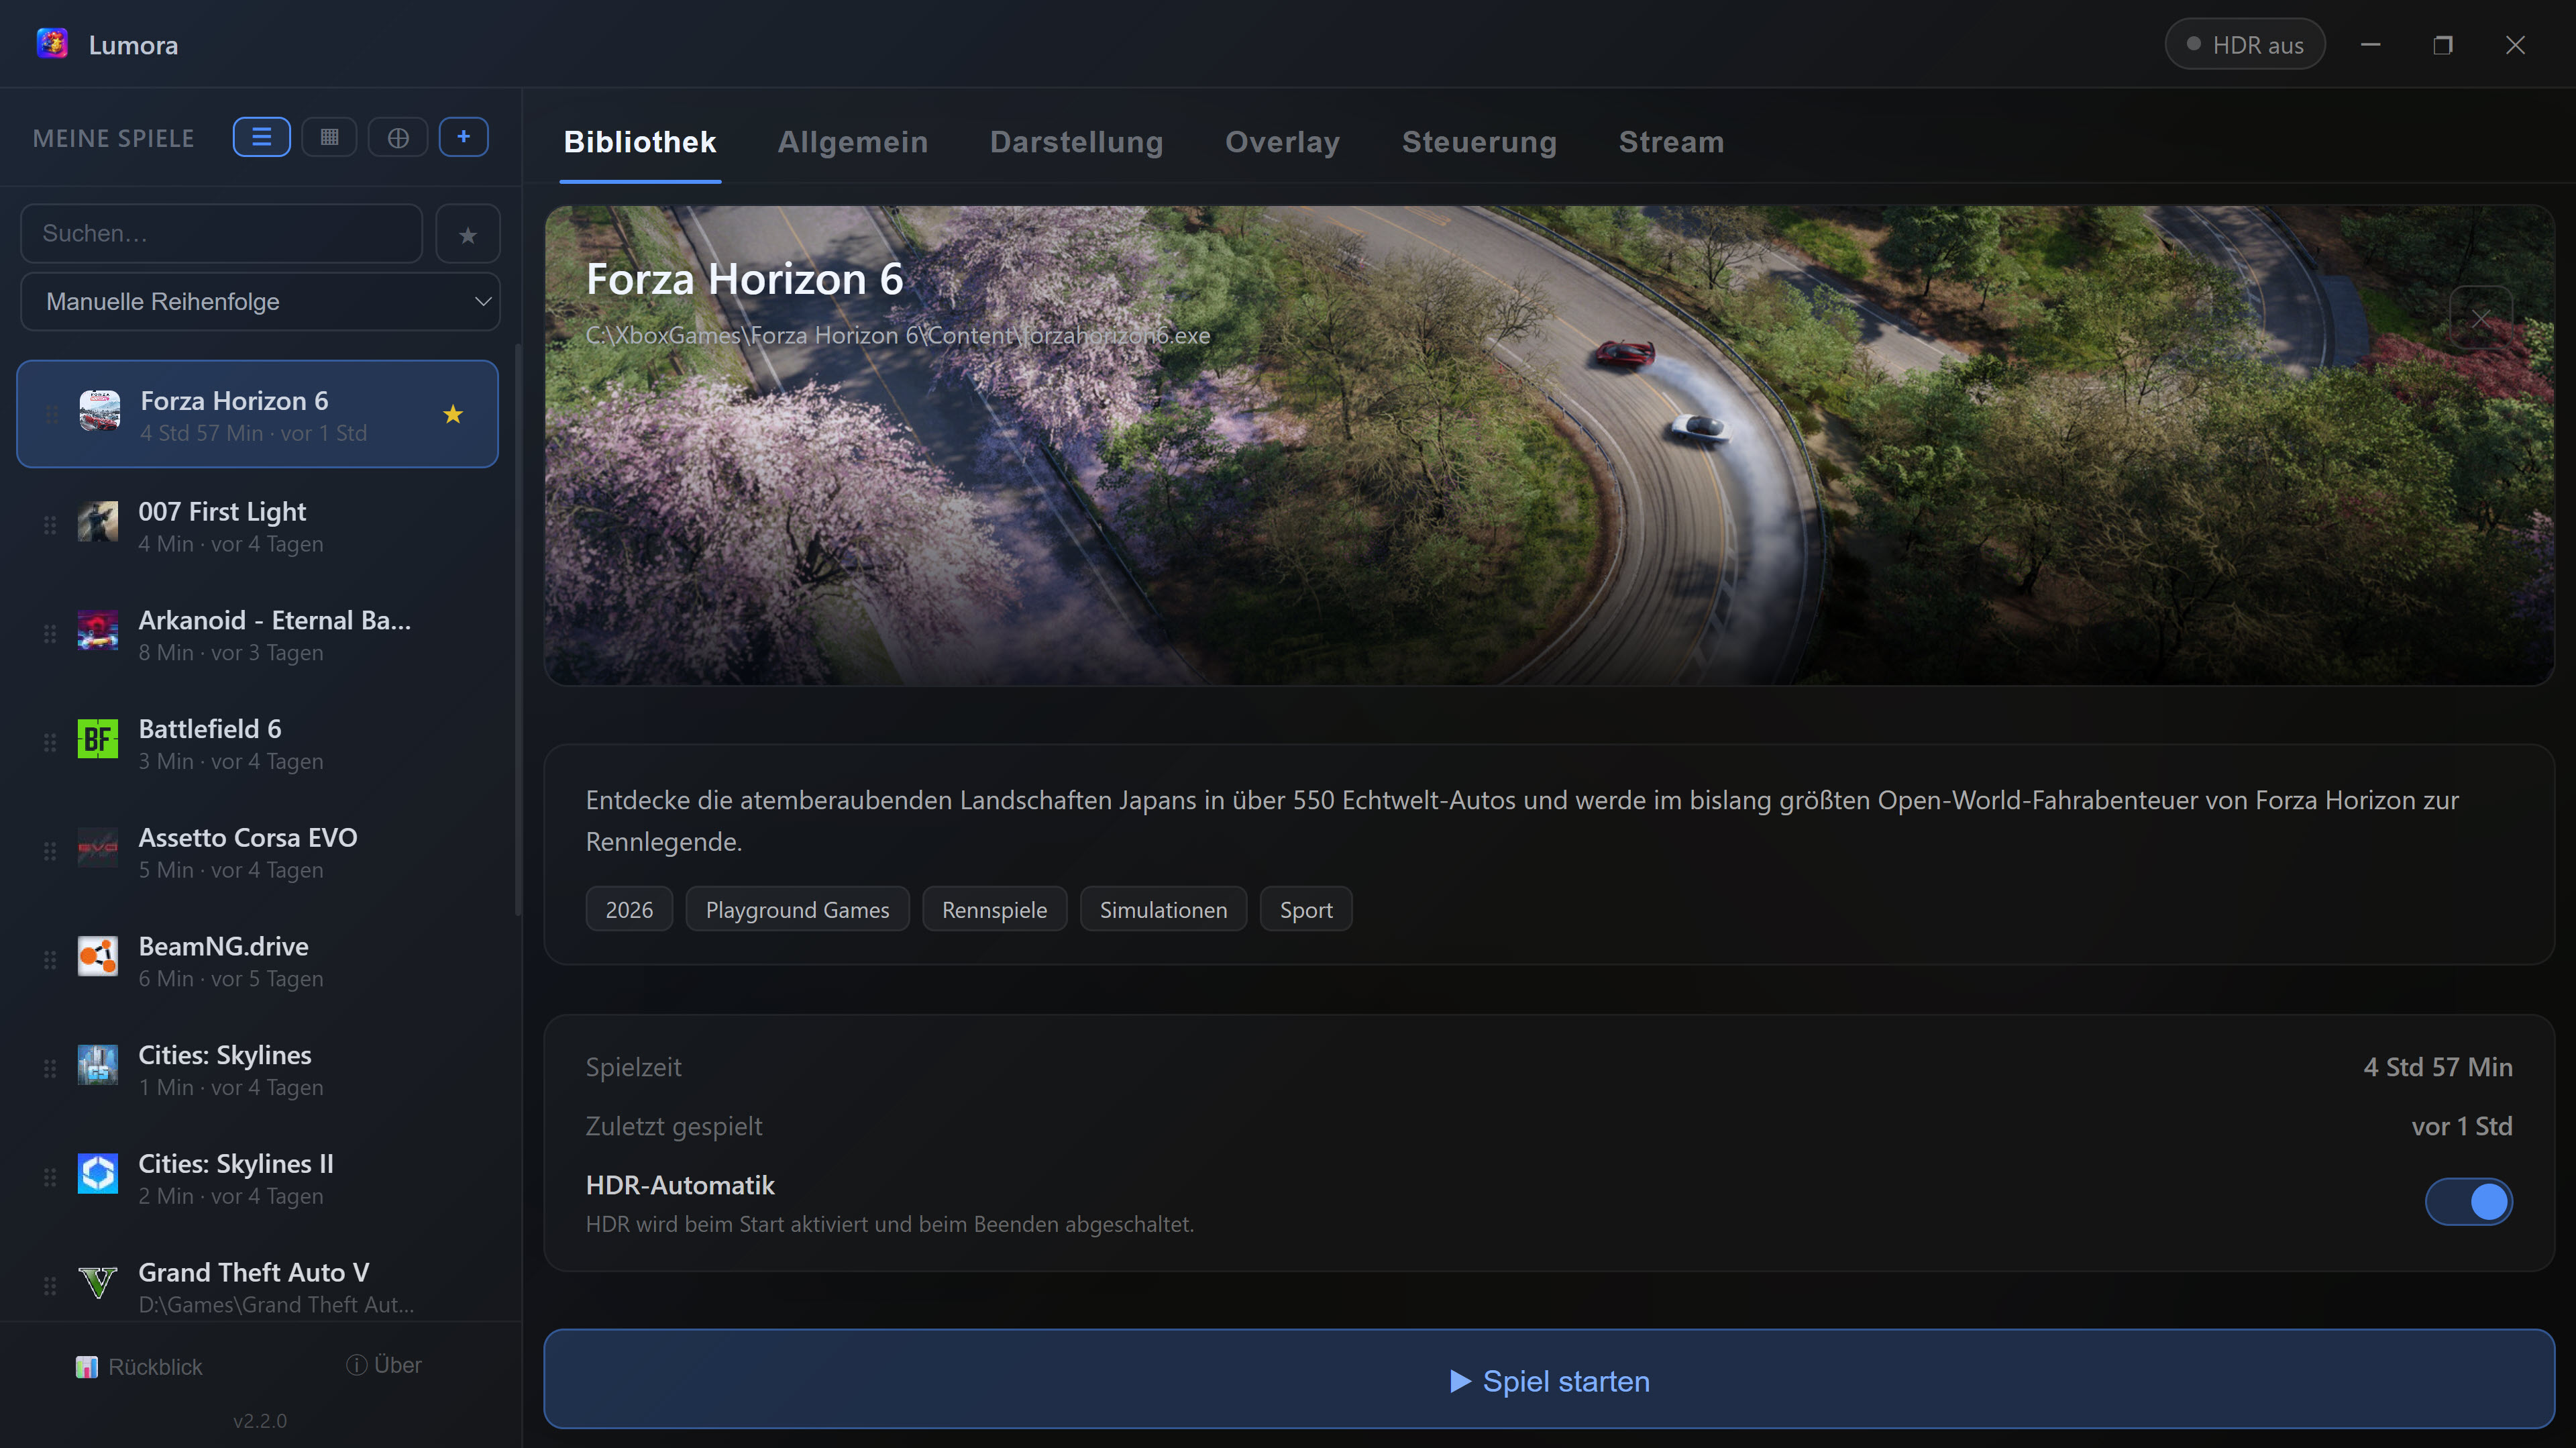Select 007 First Light in list
The image size is (2576, 1448).
[258, 526]
